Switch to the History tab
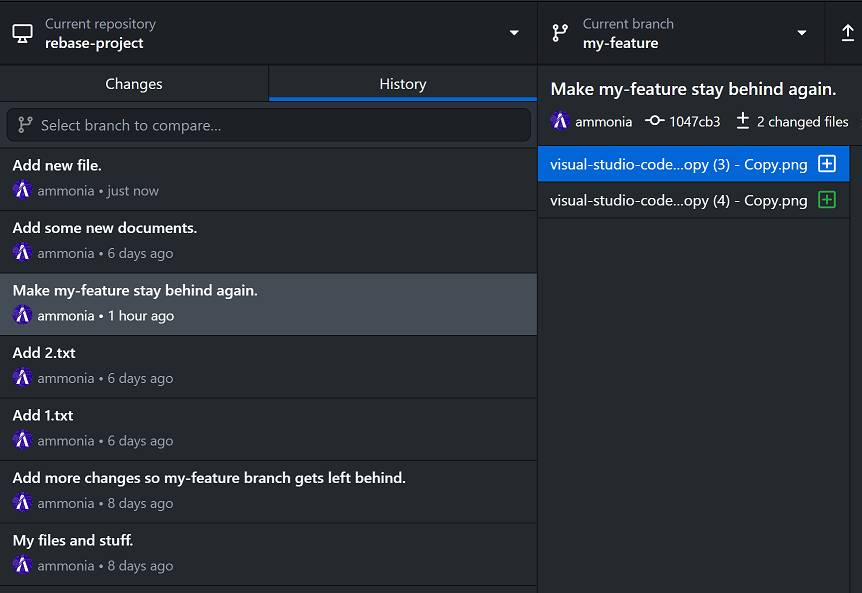 tap(403, 84)
